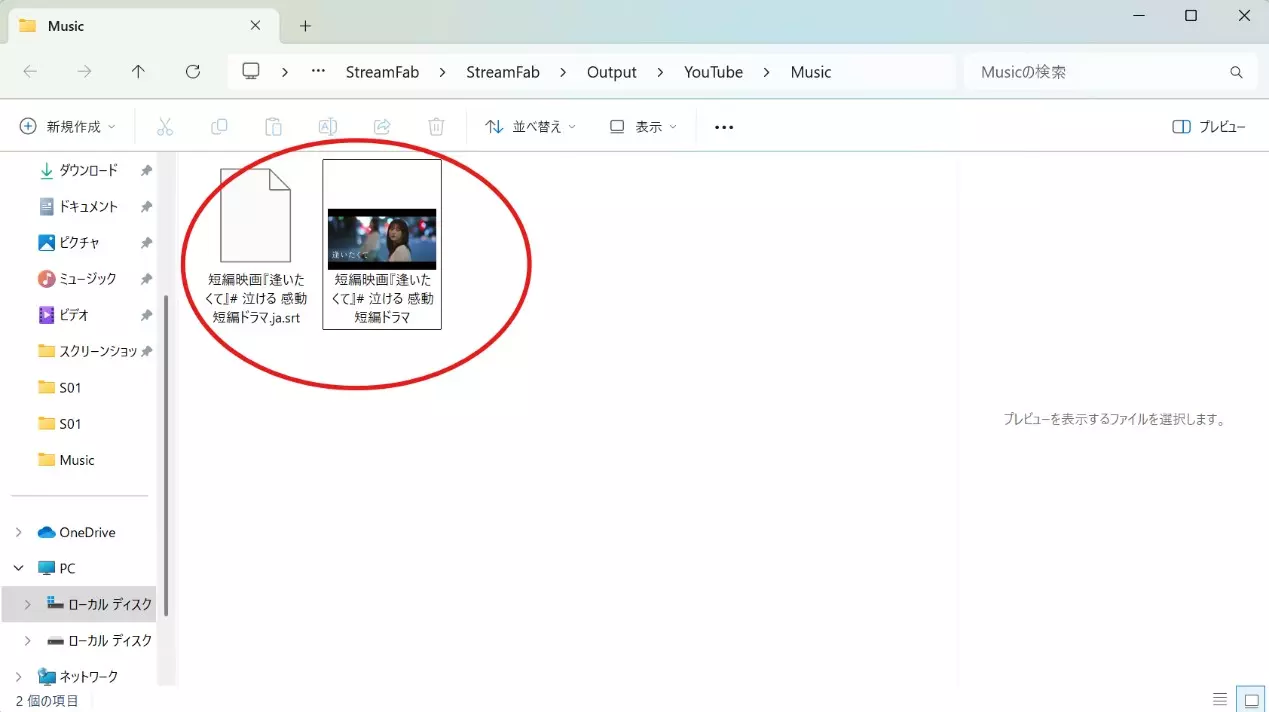Open ドキュメント in sidebar

coord(78,206)
